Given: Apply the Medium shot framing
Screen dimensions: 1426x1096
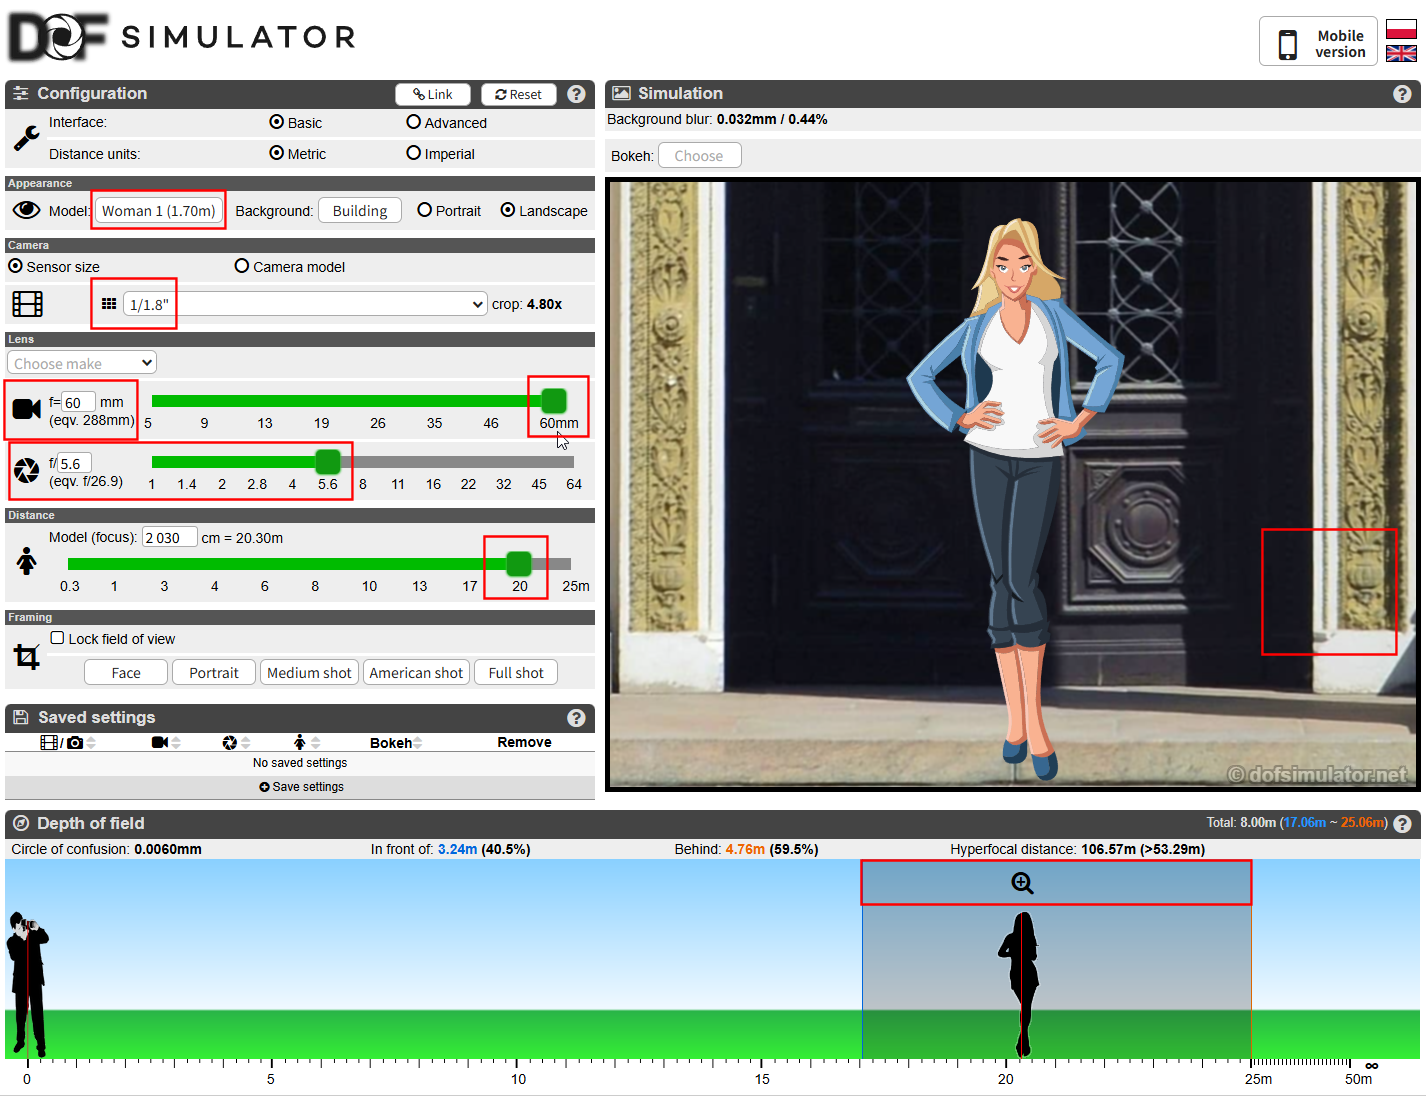Looking at the screenshot, I should [309, 673].
